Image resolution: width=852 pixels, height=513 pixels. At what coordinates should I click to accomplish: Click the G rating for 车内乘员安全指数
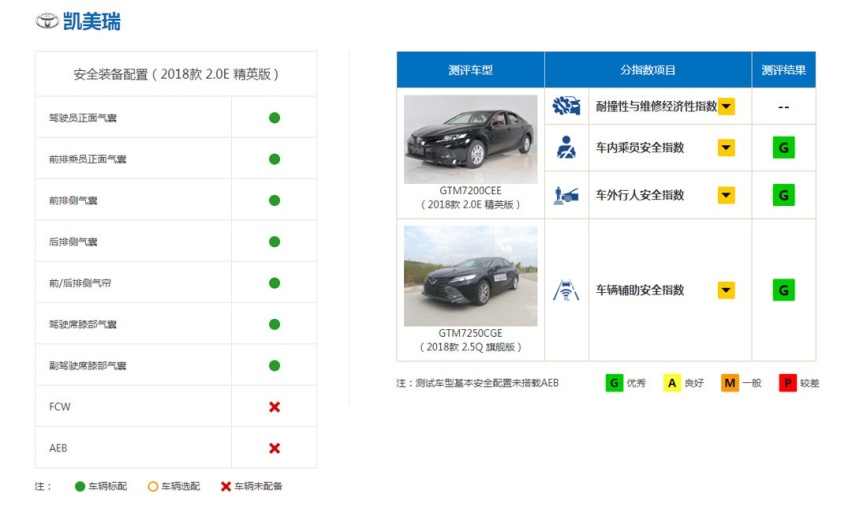(784, 148)
